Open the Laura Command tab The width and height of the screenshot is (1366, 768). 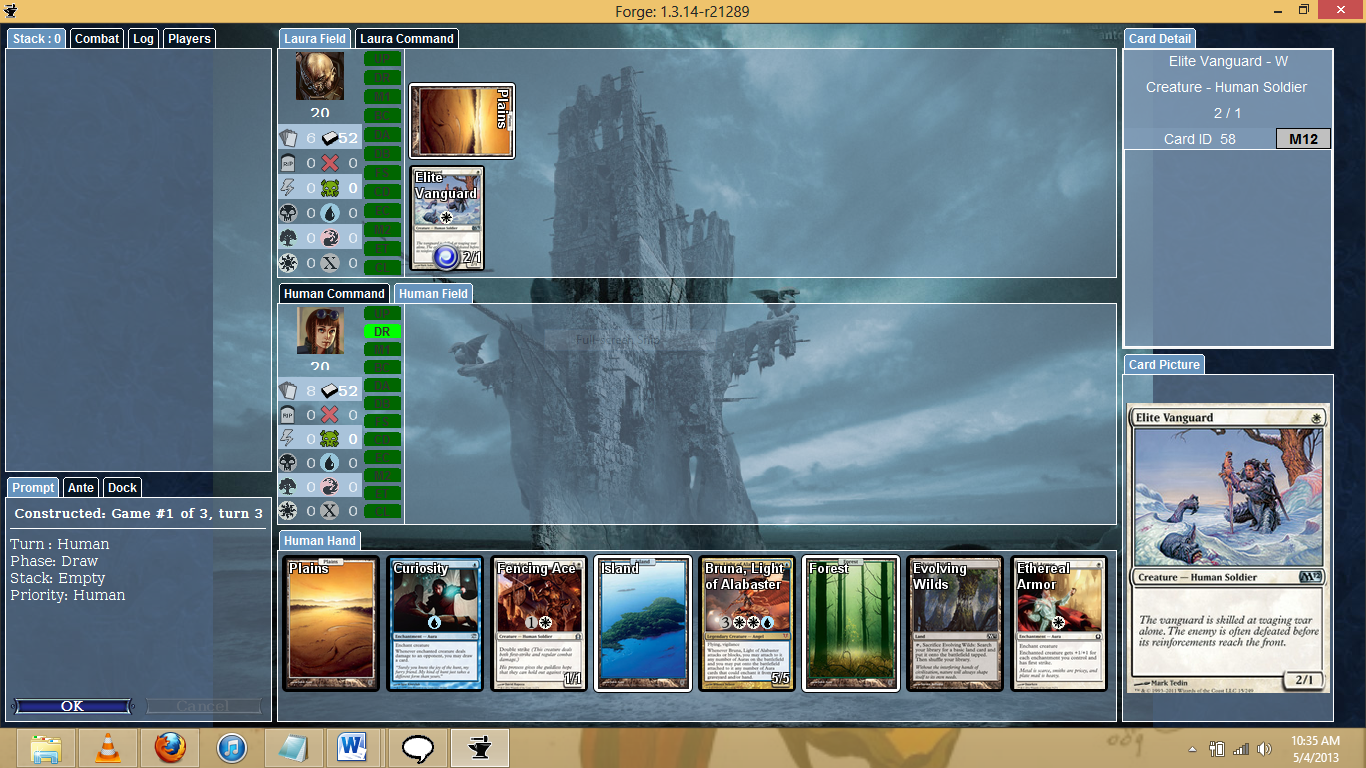(407, 39)
